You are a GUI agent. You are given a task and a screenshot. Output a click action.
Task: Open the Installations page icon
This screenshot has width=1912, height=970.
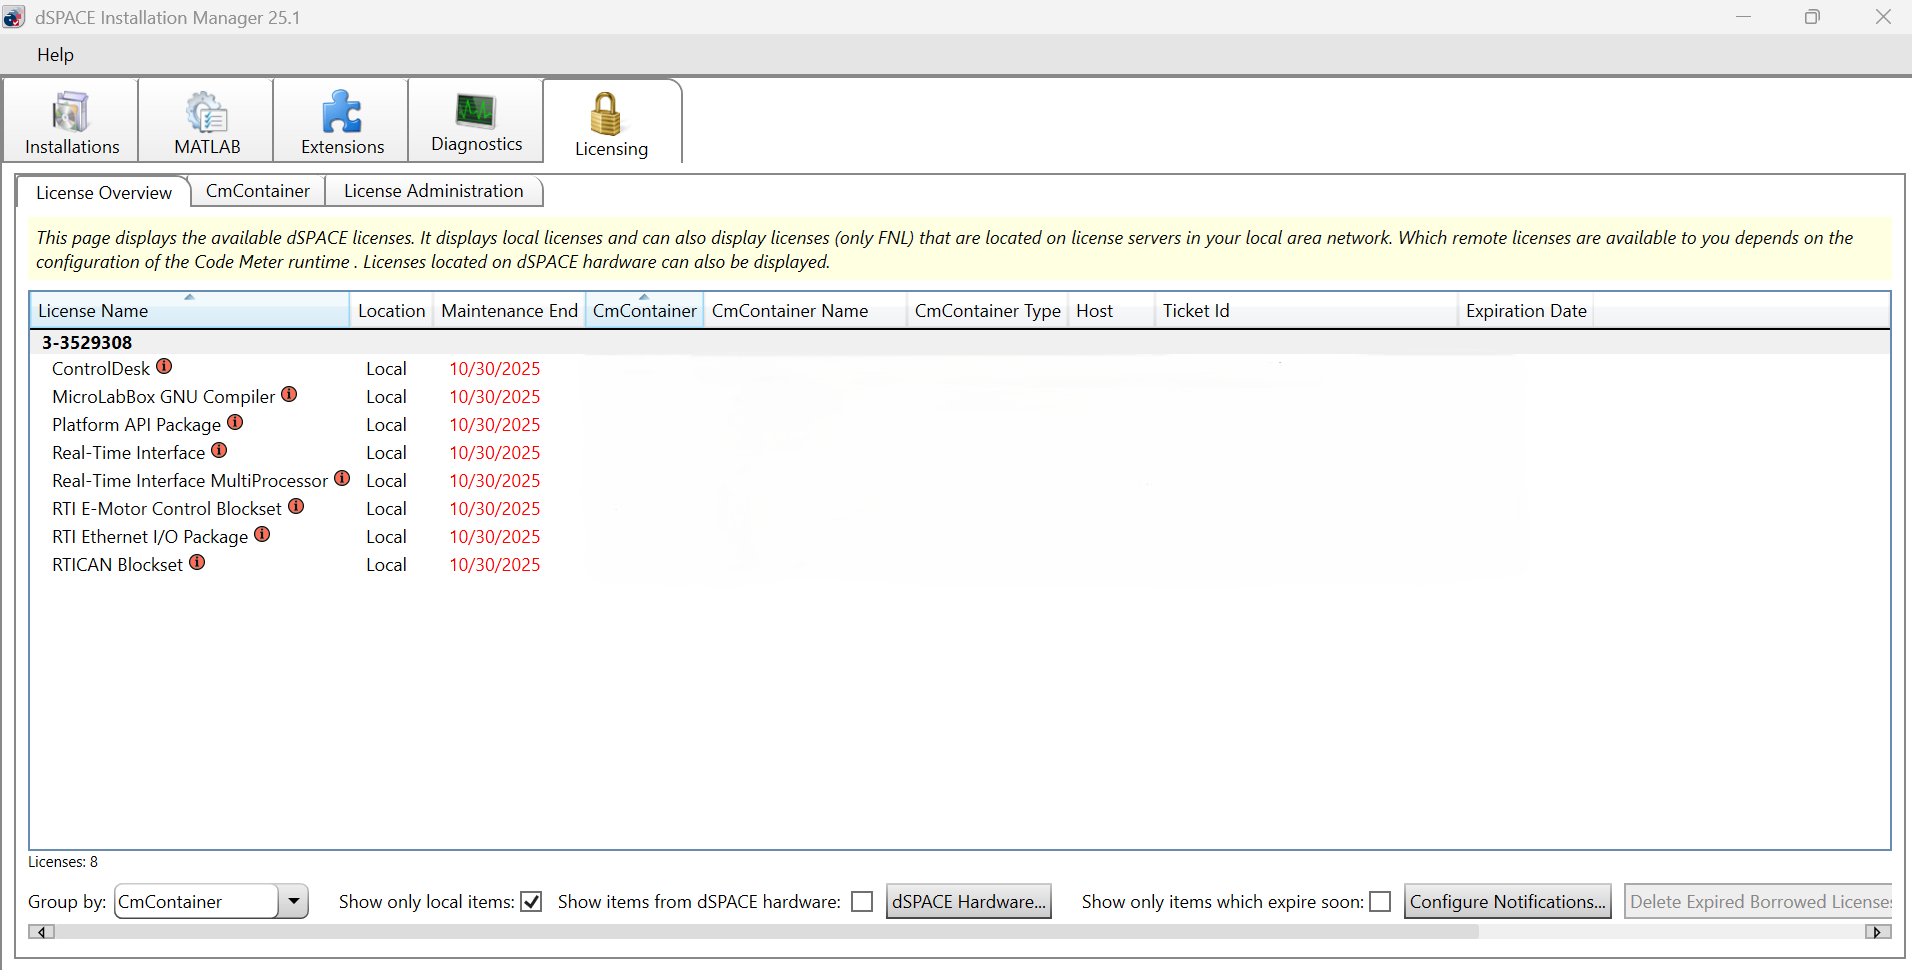point(71,112)
